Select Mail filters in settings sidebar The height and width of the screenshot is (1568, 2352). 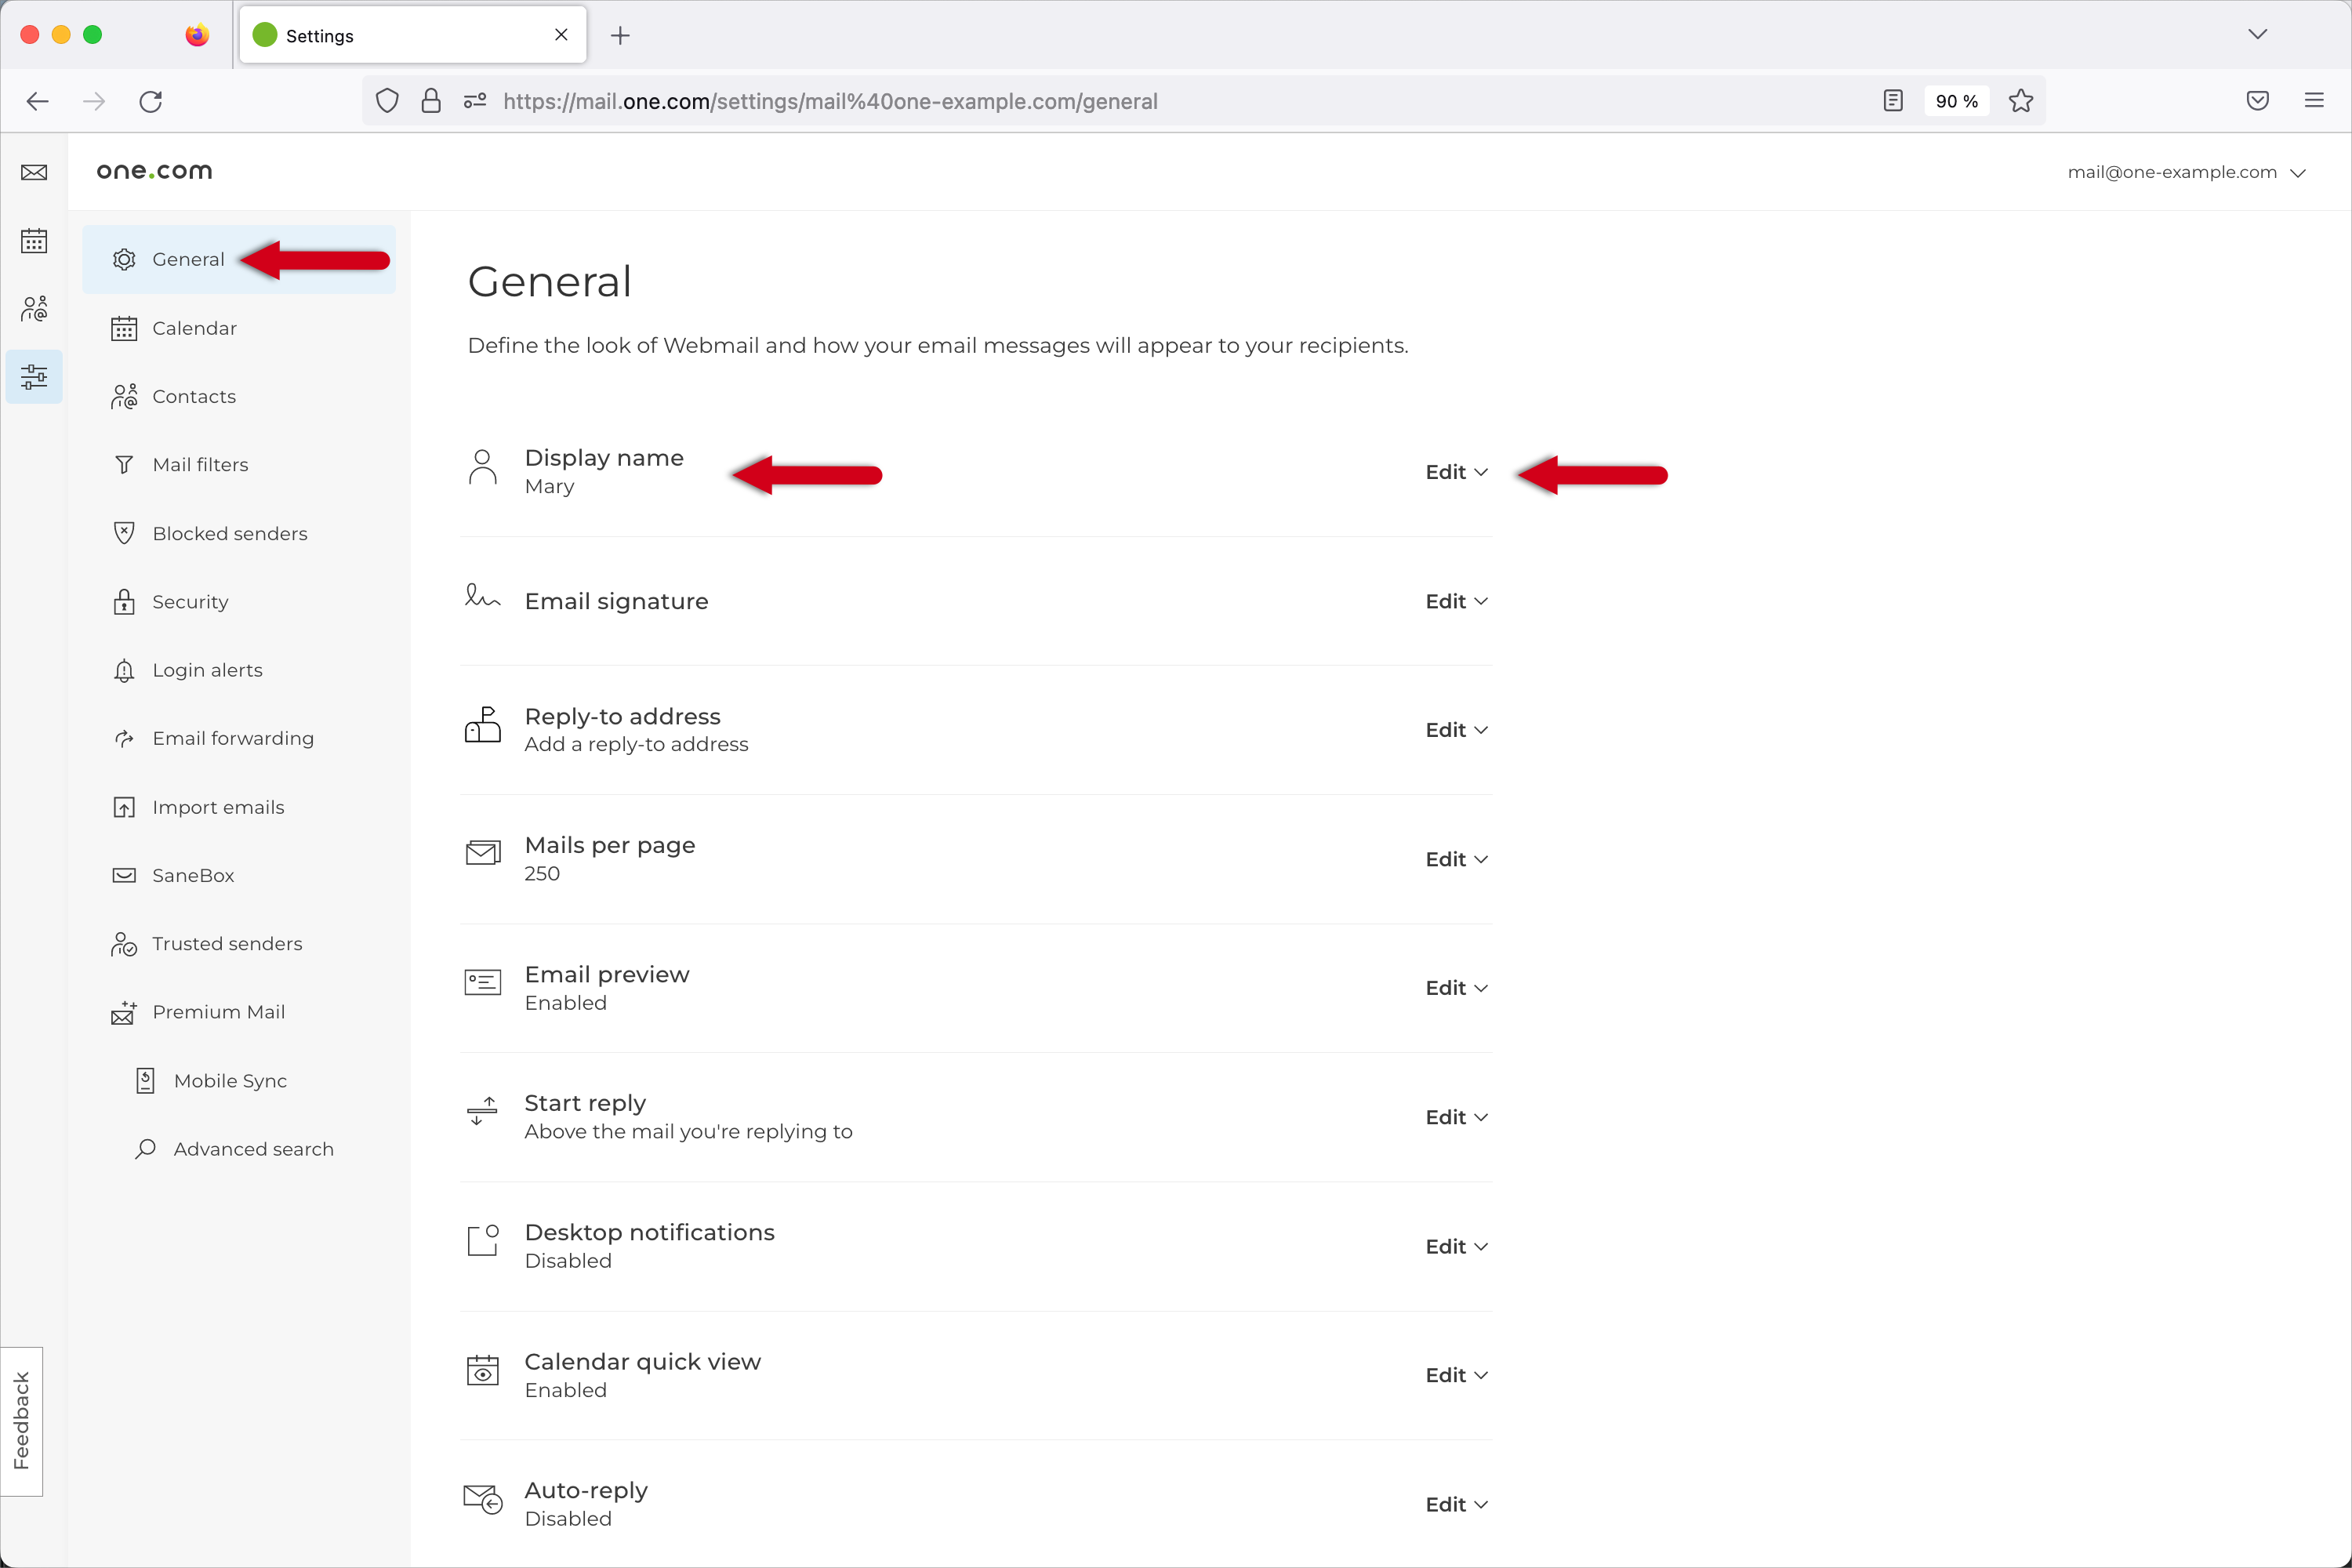[200, 465]
